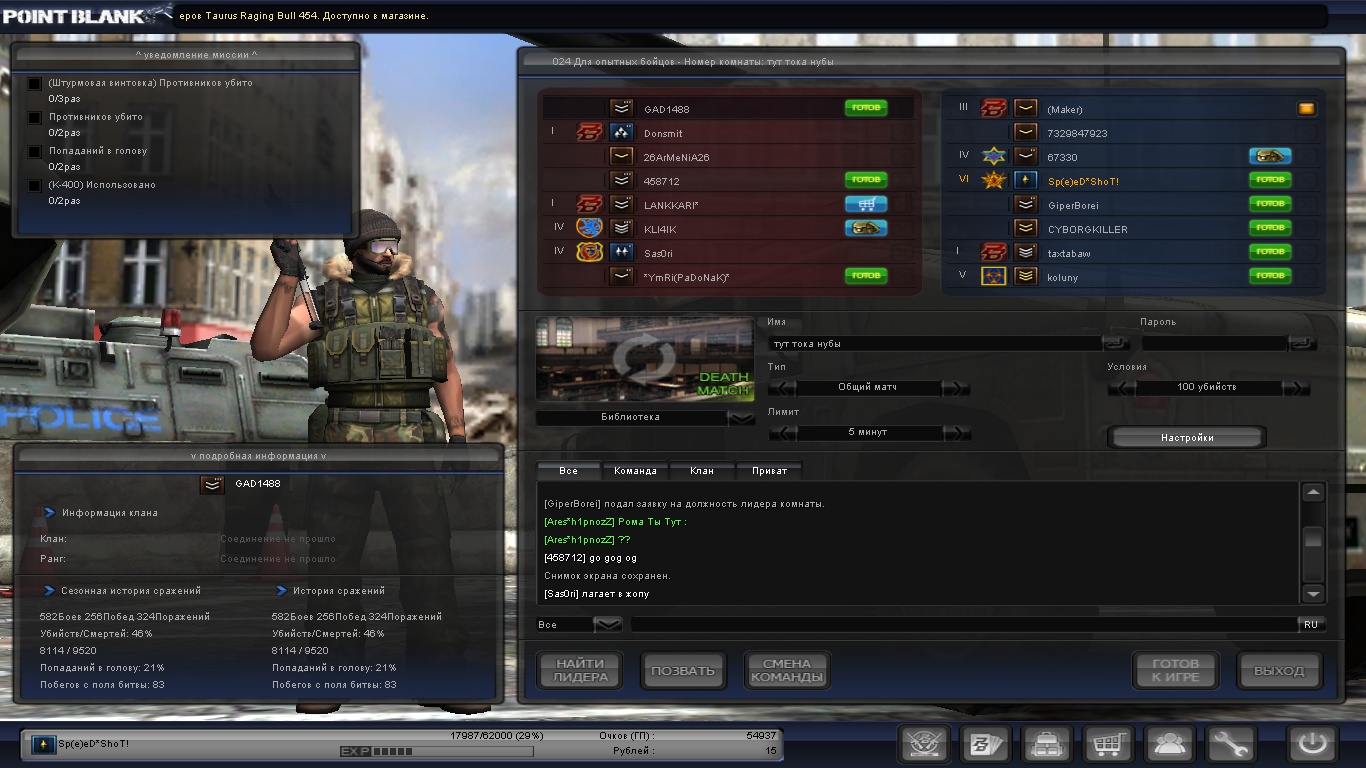Image resolution: width=1366 pixels, height=768 pixels.
Task: Switch to the Клан chat tab
Action: click(x=702, y=470)
